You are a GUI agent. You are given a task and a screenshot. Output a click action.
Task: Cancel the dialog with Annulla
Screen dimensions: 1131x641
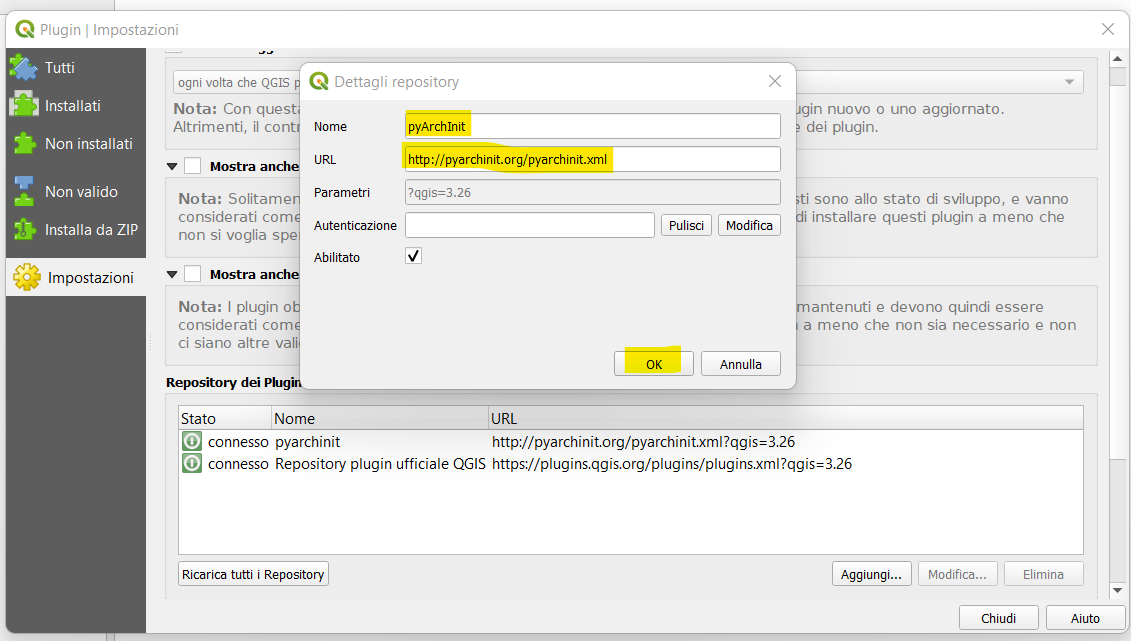(740, 364)
